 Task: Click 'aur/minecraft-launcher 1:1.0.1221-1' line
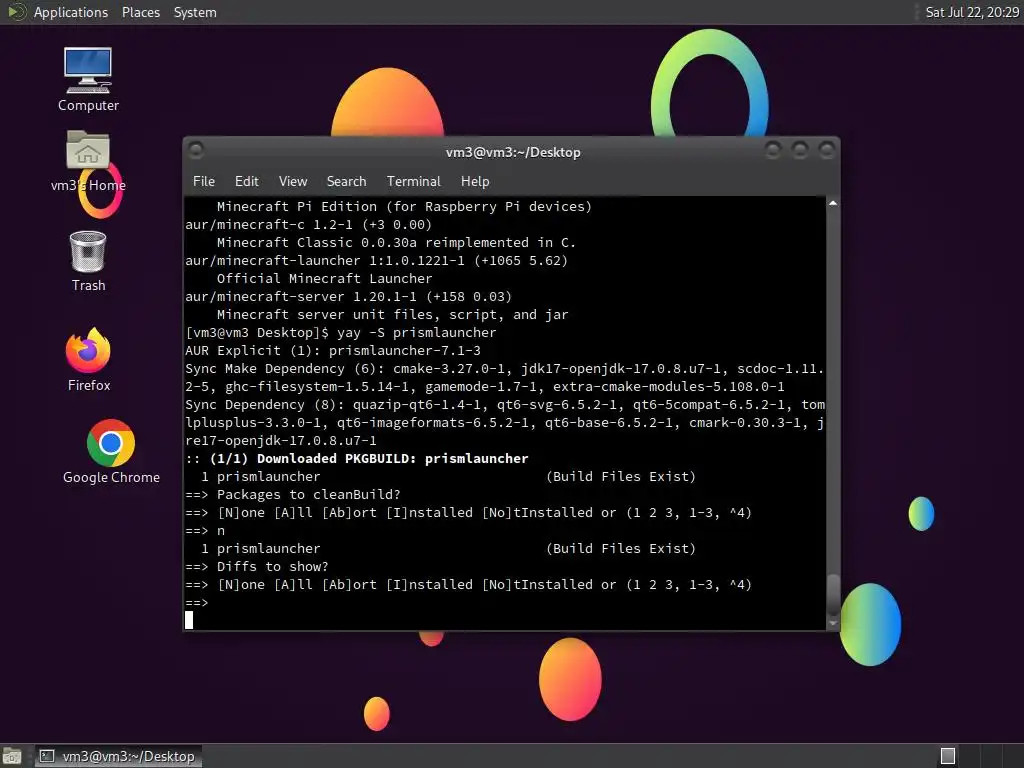click(x=376, y=261)
